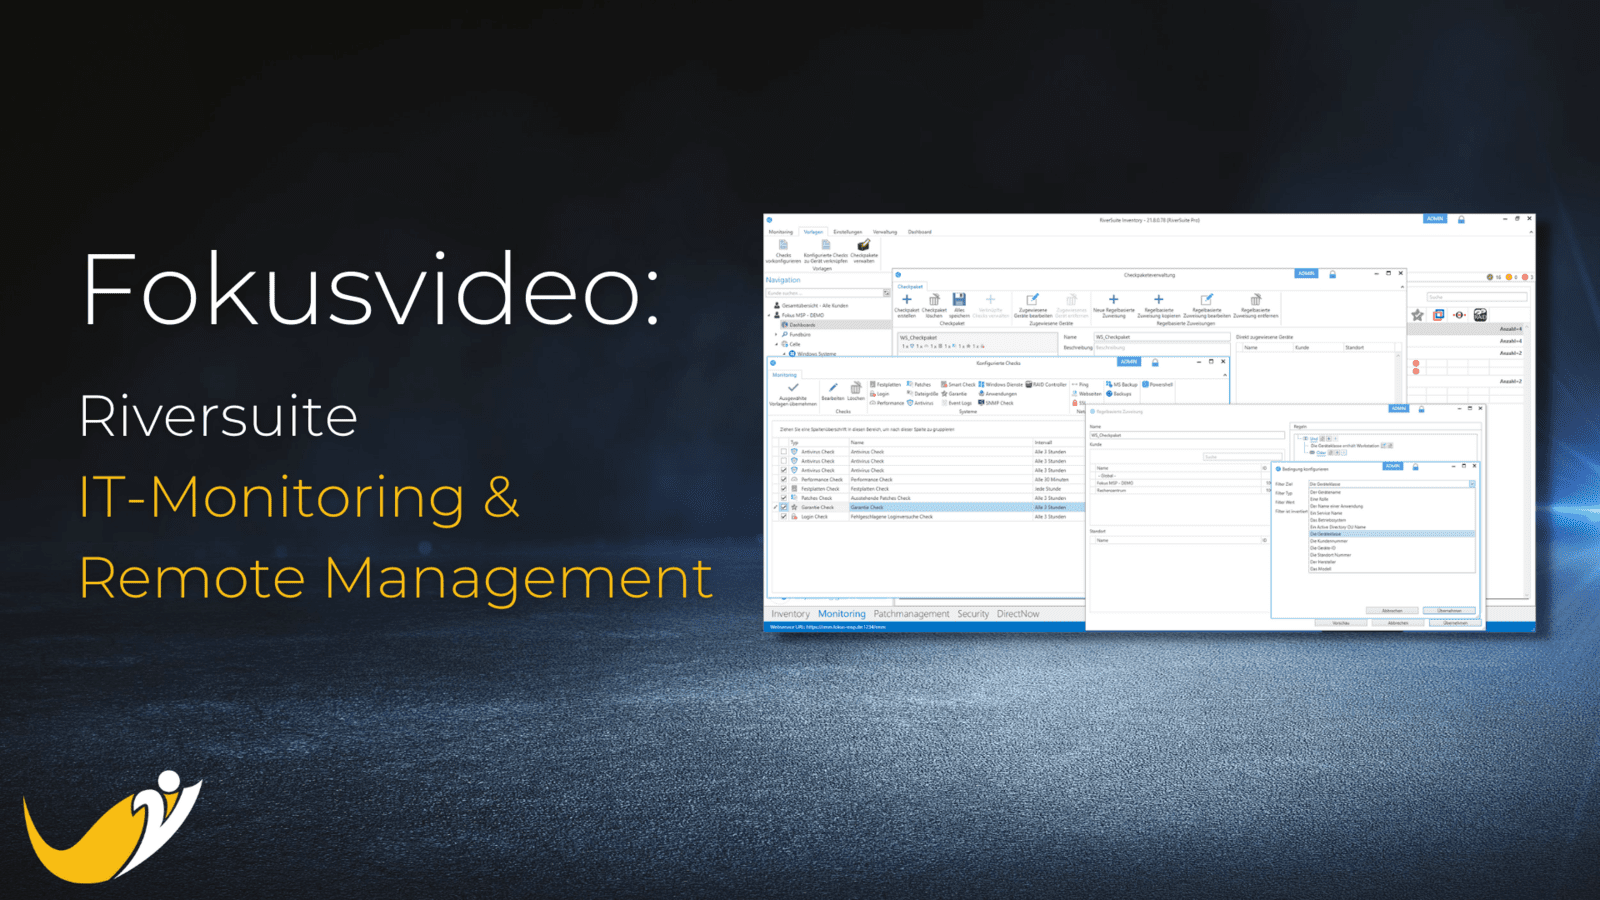Open Patchmanagement module tab at bottom
Screen dimensions: 1600x900
pyautogui.click(x=911, y=614)
